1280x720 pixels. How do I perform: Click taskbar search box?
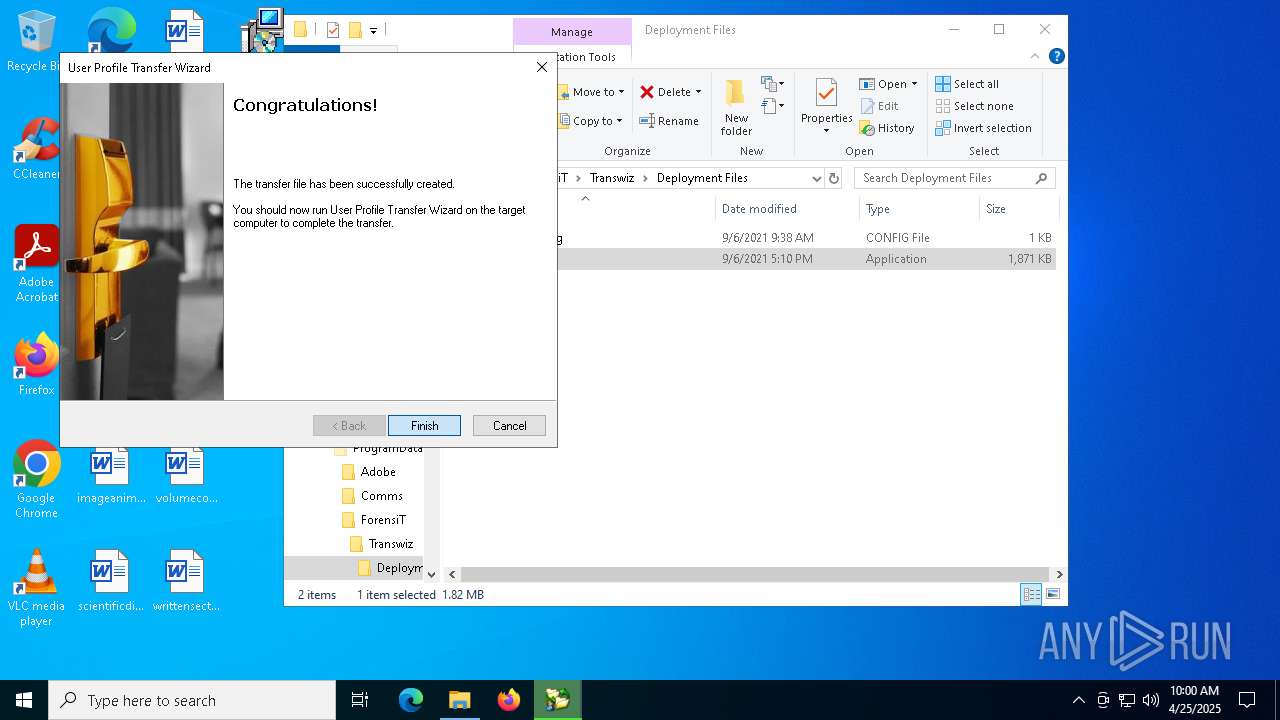pos(192,700)
